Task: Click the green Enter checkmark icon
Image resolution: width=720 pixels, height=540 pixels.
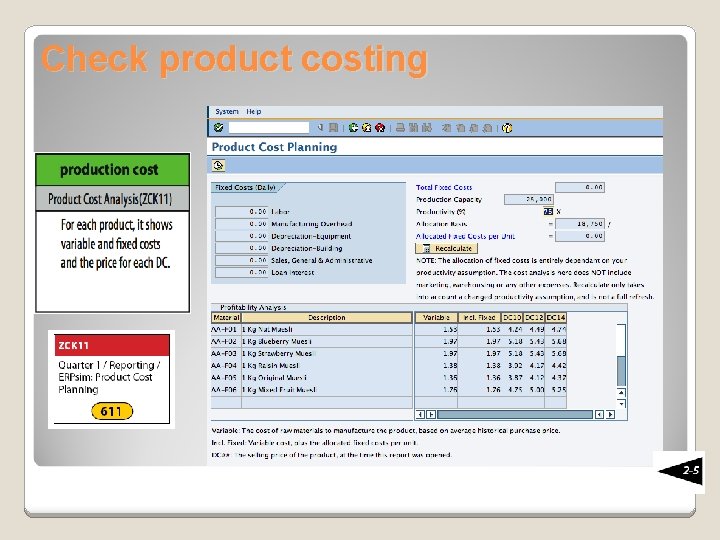Action: [219, 128]
